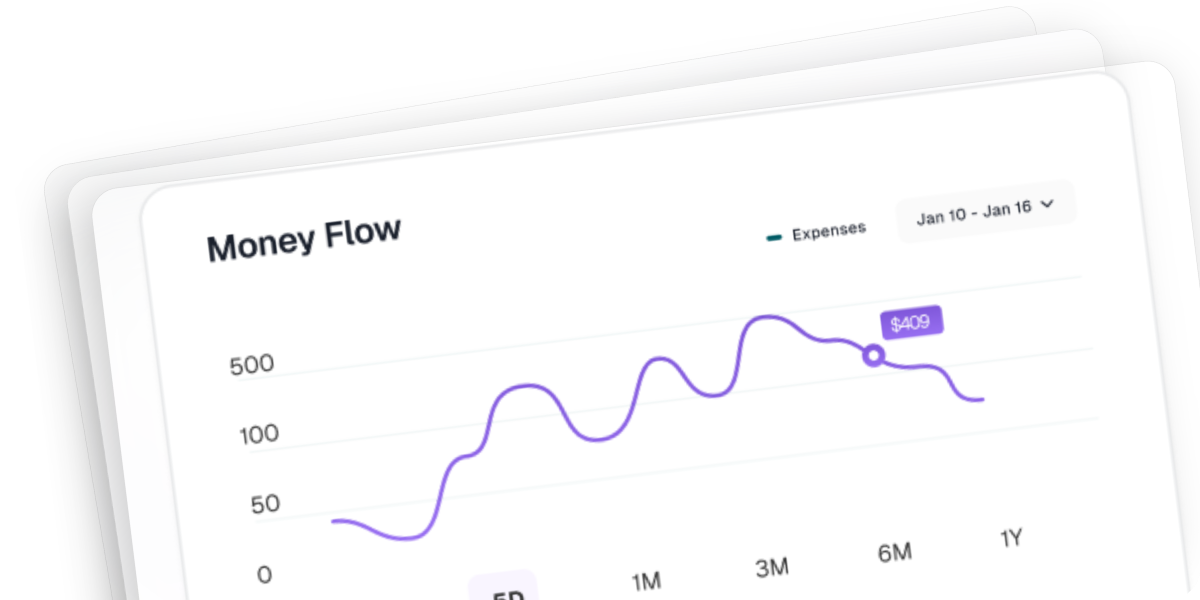Click the circular data point on the line
The height and width of the screenshot is (600, 1200).
coord(873,355)
